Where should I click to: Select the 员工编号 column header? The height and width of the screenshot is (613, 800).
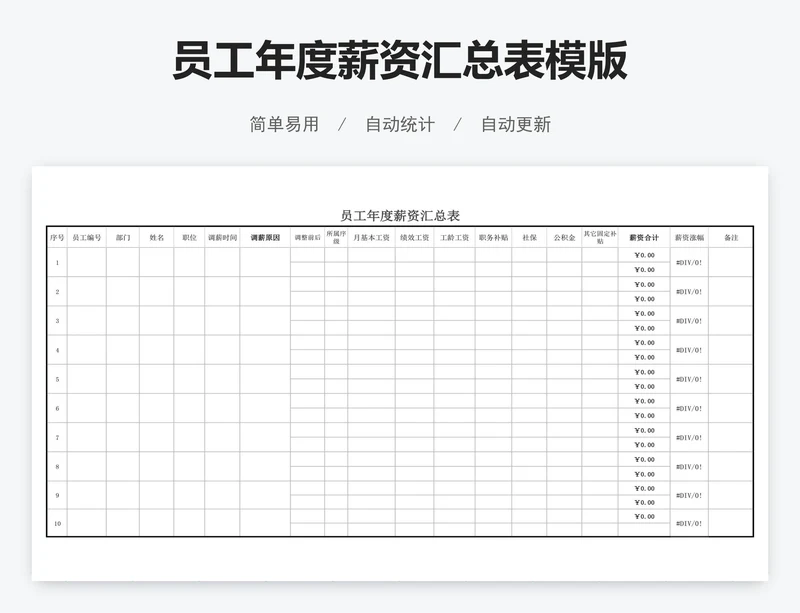point(87,238)
